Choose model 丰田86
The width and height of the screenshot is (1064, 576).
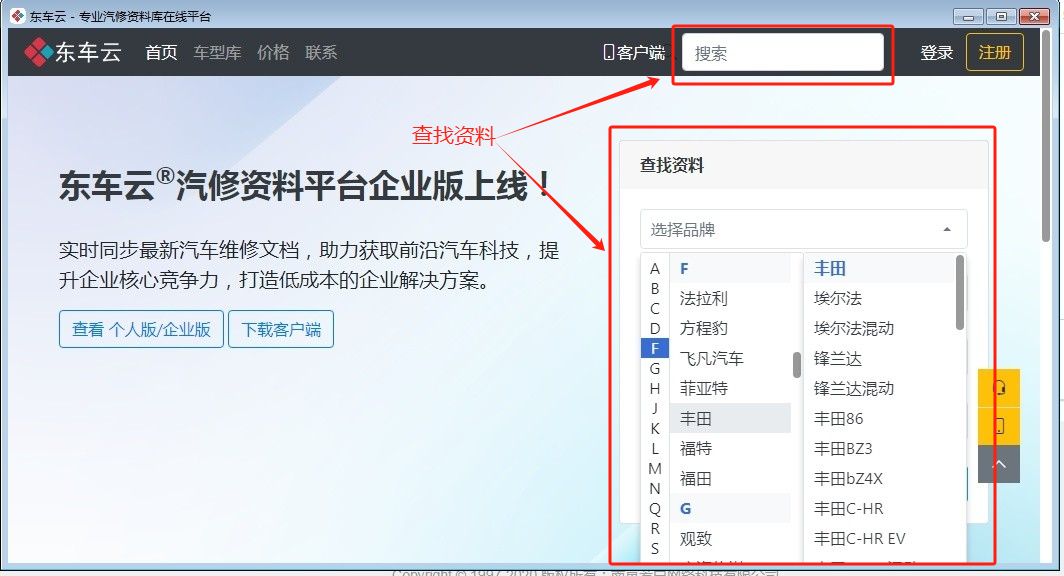[879, 419]
